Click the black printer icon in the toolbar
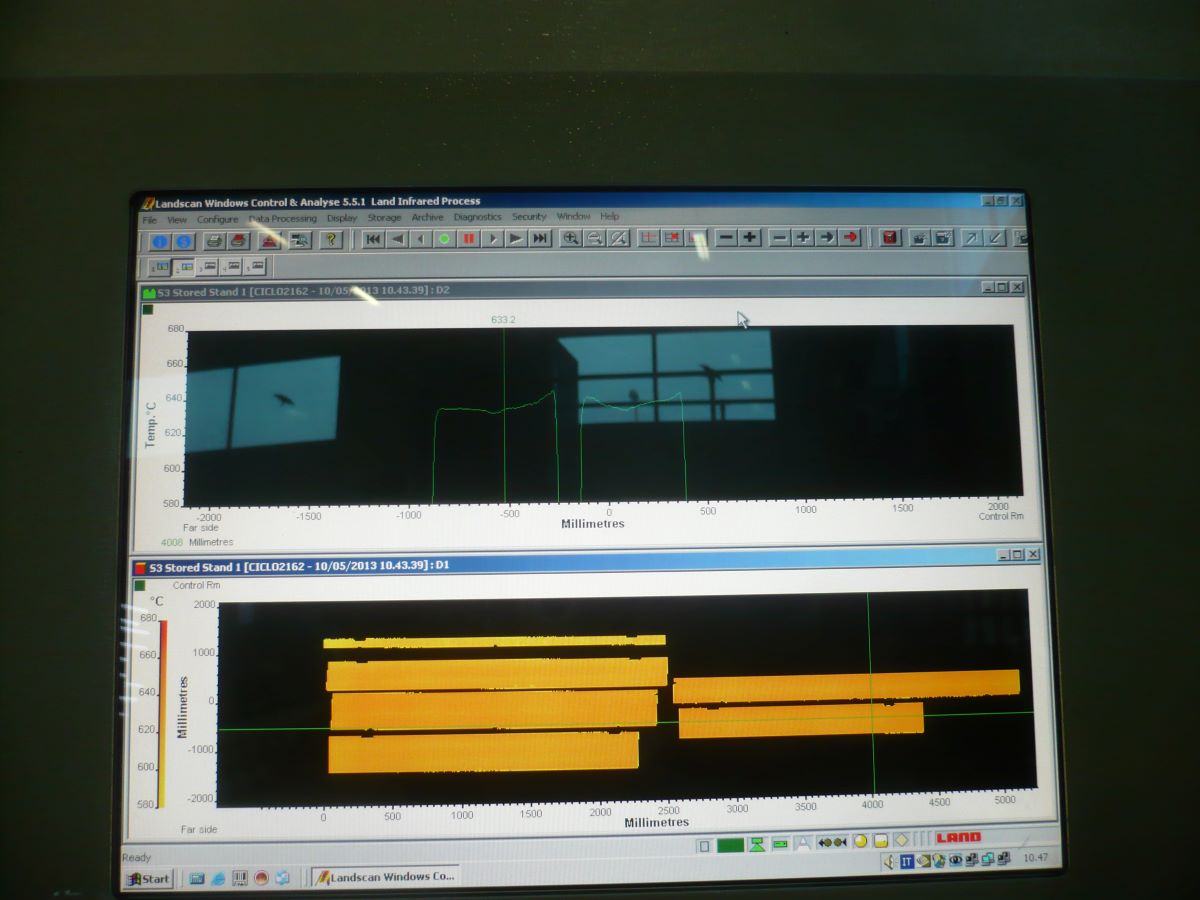 (213, 241)
